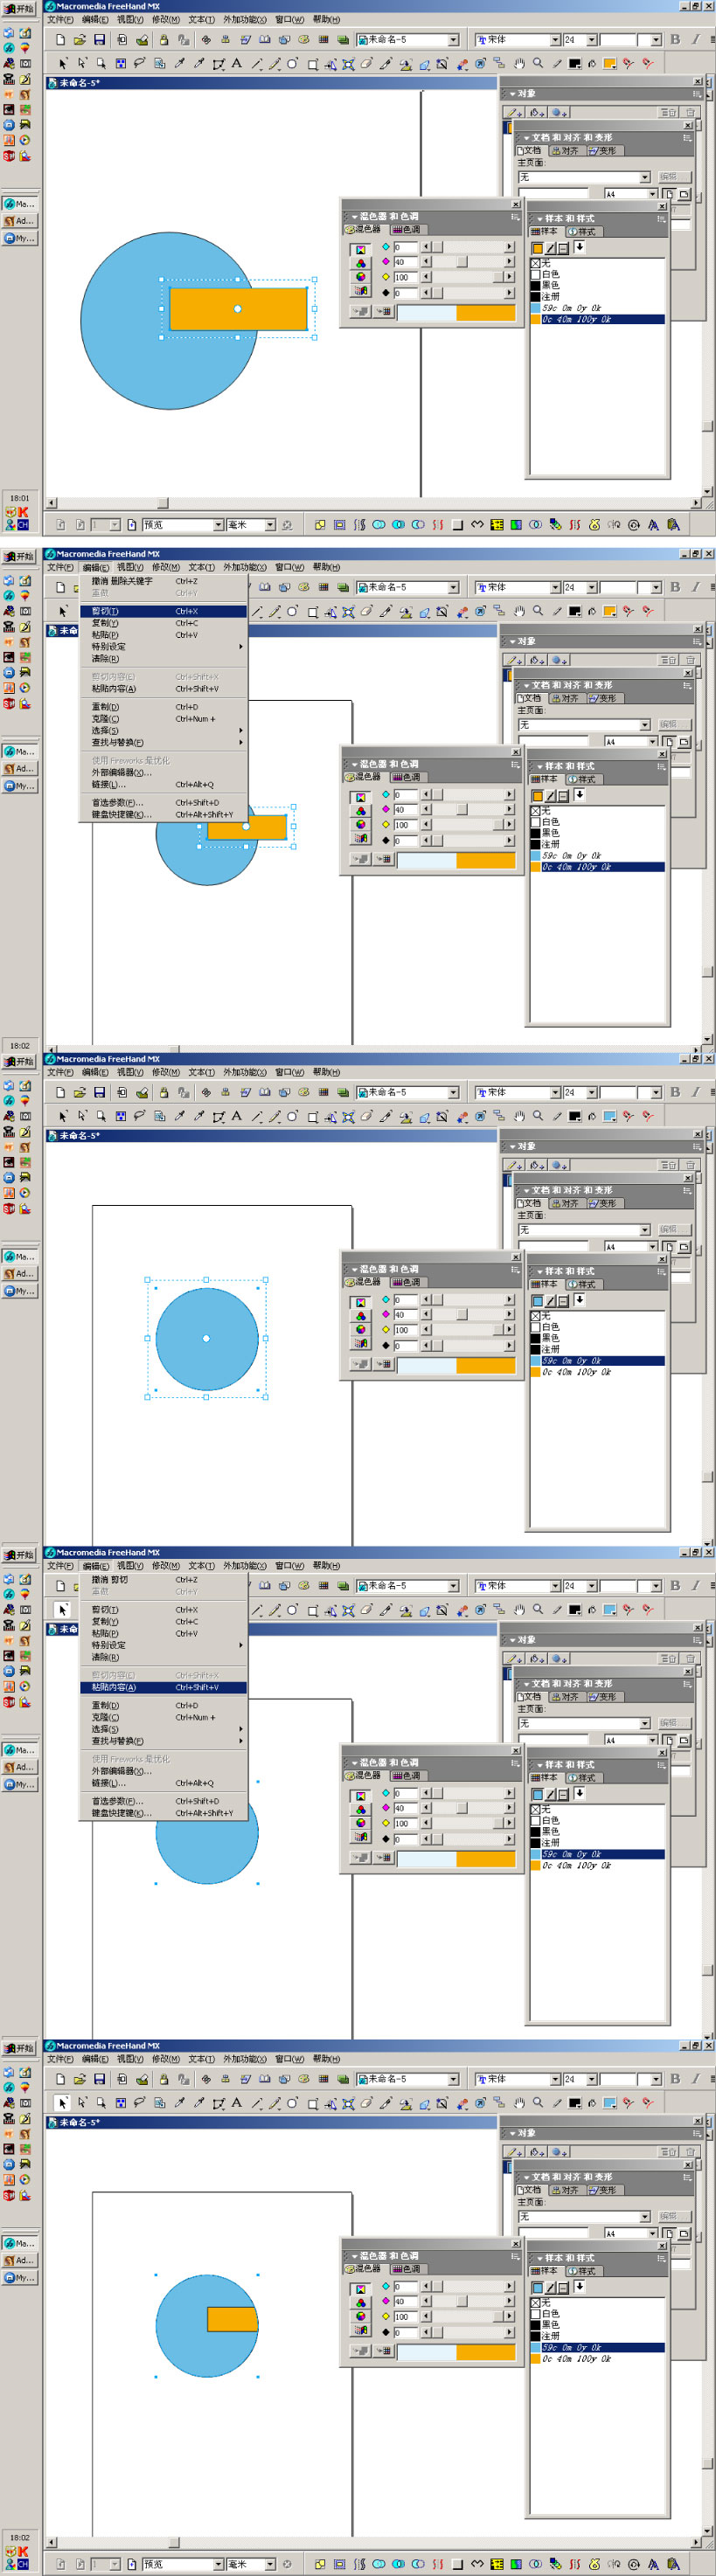The image size is (716, 2576).
Task: Collapse the 对象 panel in the second screenshot
Action: (x=512, y=641)
